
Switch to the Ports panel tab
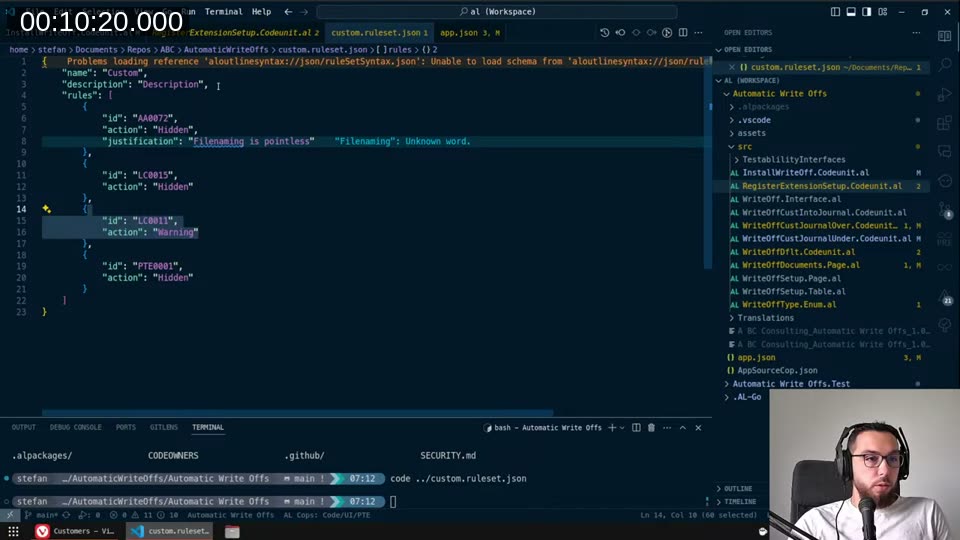point(126,427)
